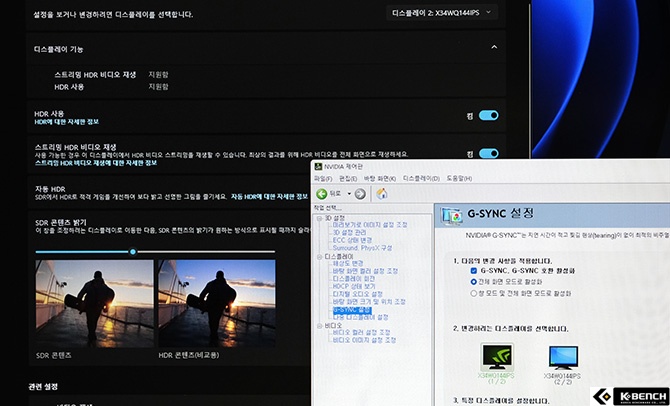Image resolution: width=670 pixels, height=406 pixels.
Task: Click the HDR 콘텐츠(비교용) preview image
Action: click(x=217, y=303)
